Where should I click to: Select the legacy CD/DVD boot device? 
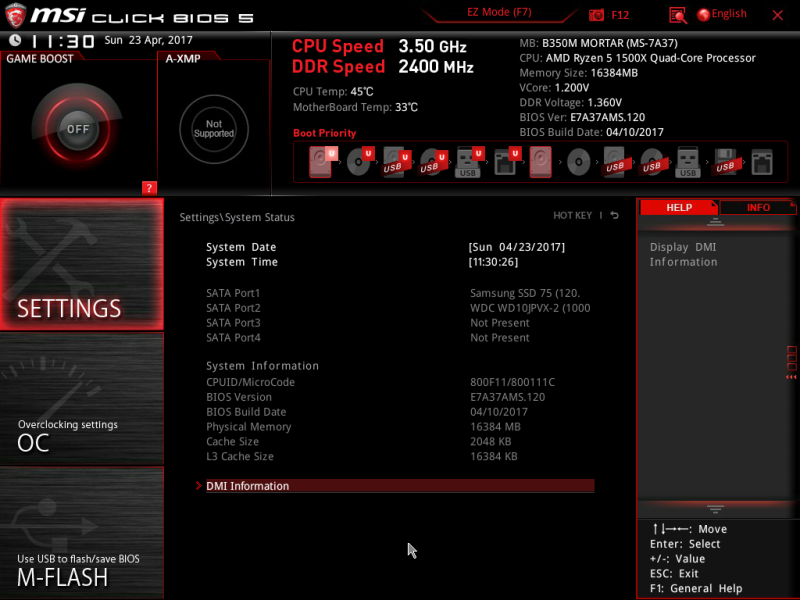(x=578, y=162)
